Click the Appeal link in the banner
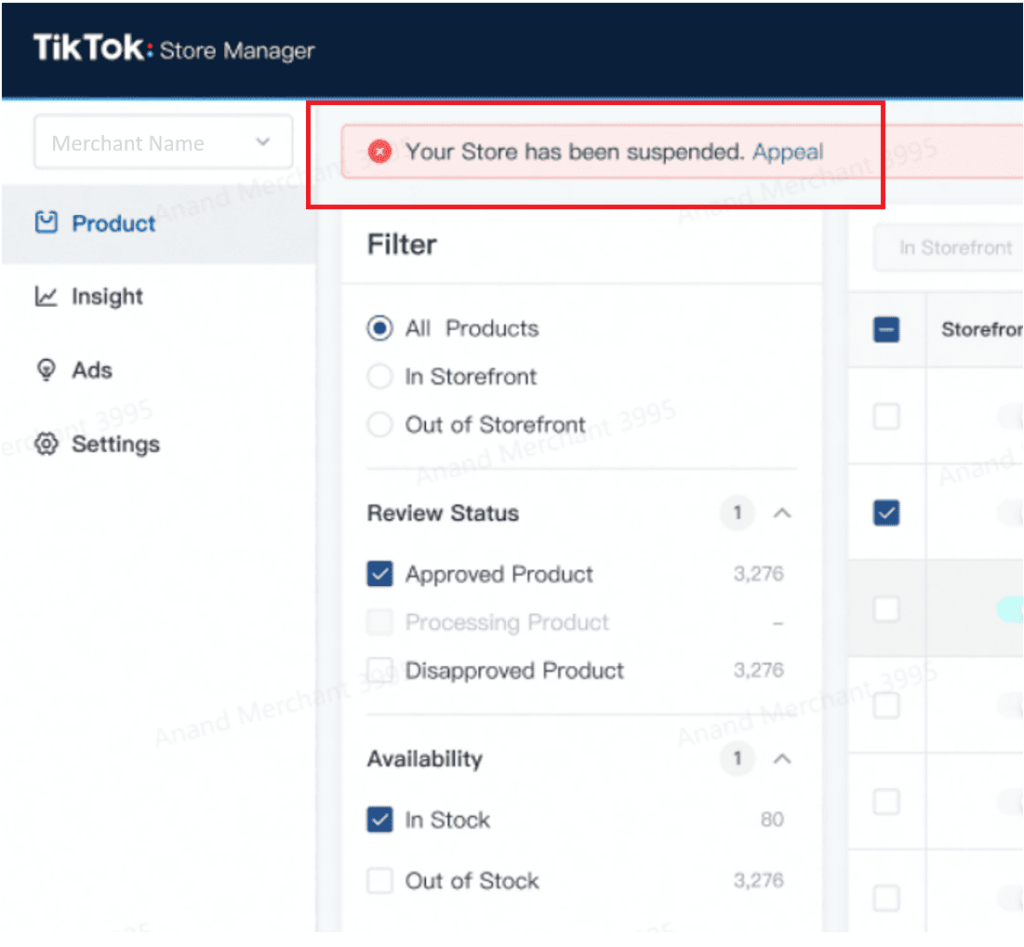This screenshot has width=1024, height=947. 788,152
